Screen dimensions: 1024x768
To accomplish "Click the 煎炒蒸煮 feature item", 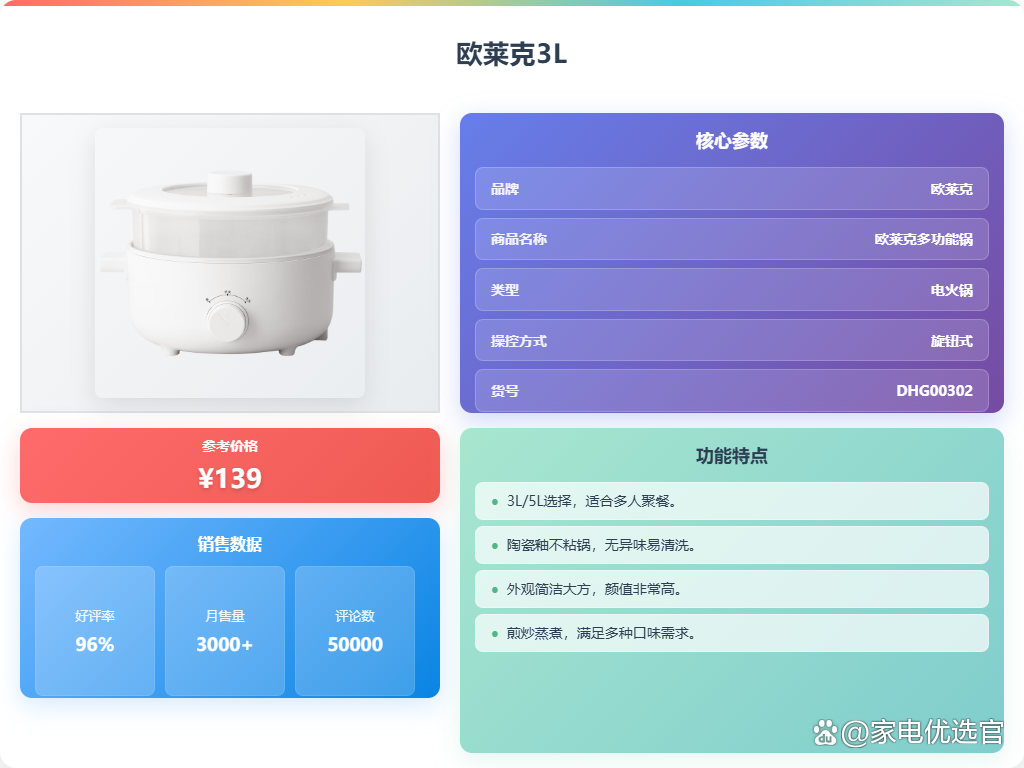I will point(731,633).
